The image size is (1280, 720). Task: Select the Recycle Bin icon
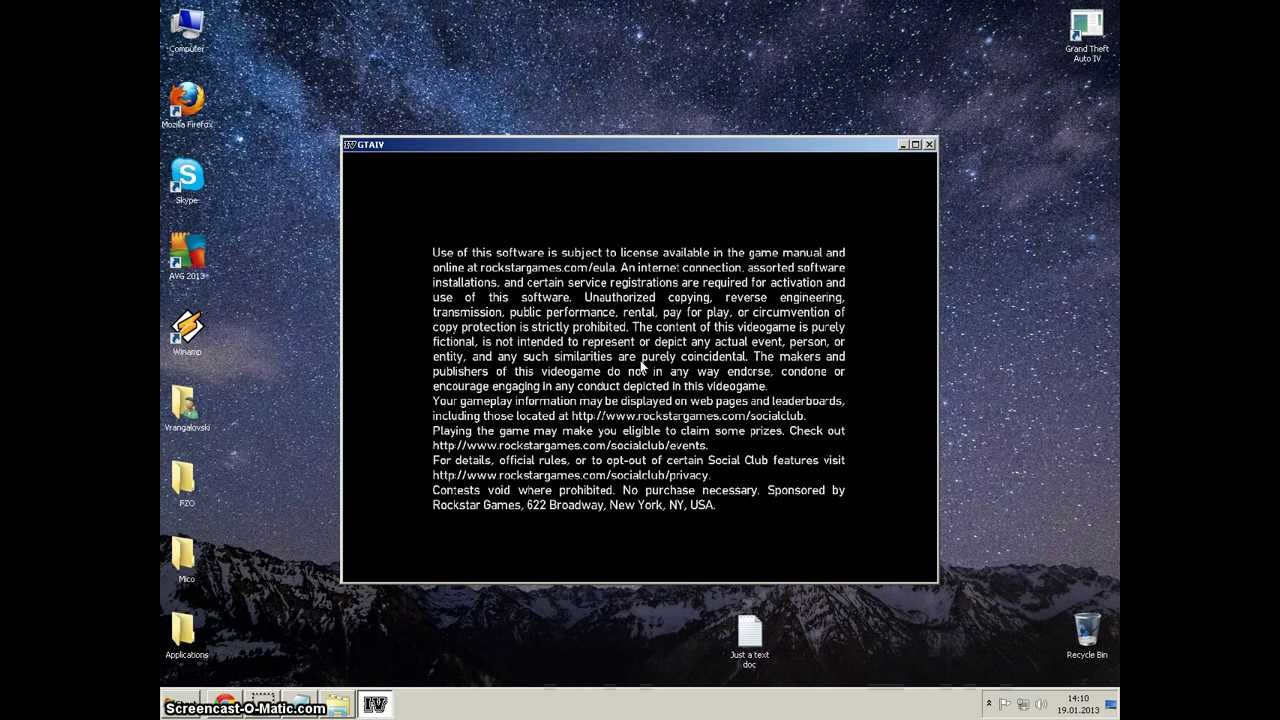pos(1087,636)
